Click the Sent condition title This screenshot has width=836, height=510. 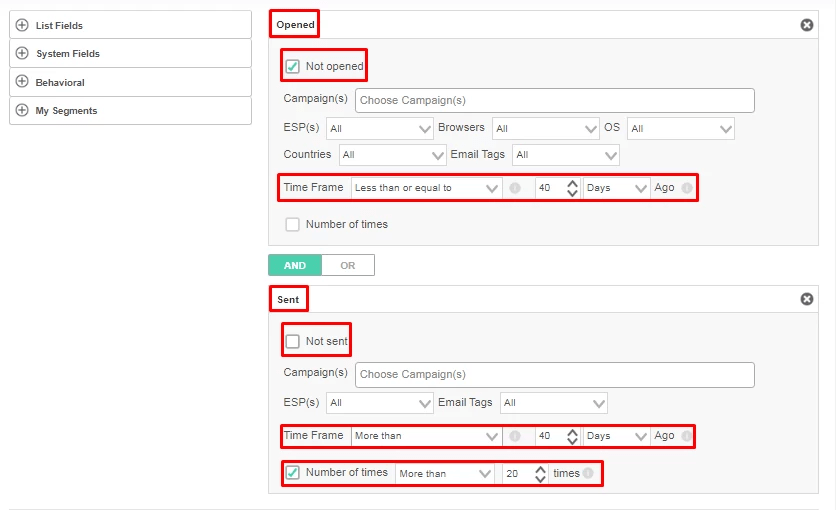point(288,299)
